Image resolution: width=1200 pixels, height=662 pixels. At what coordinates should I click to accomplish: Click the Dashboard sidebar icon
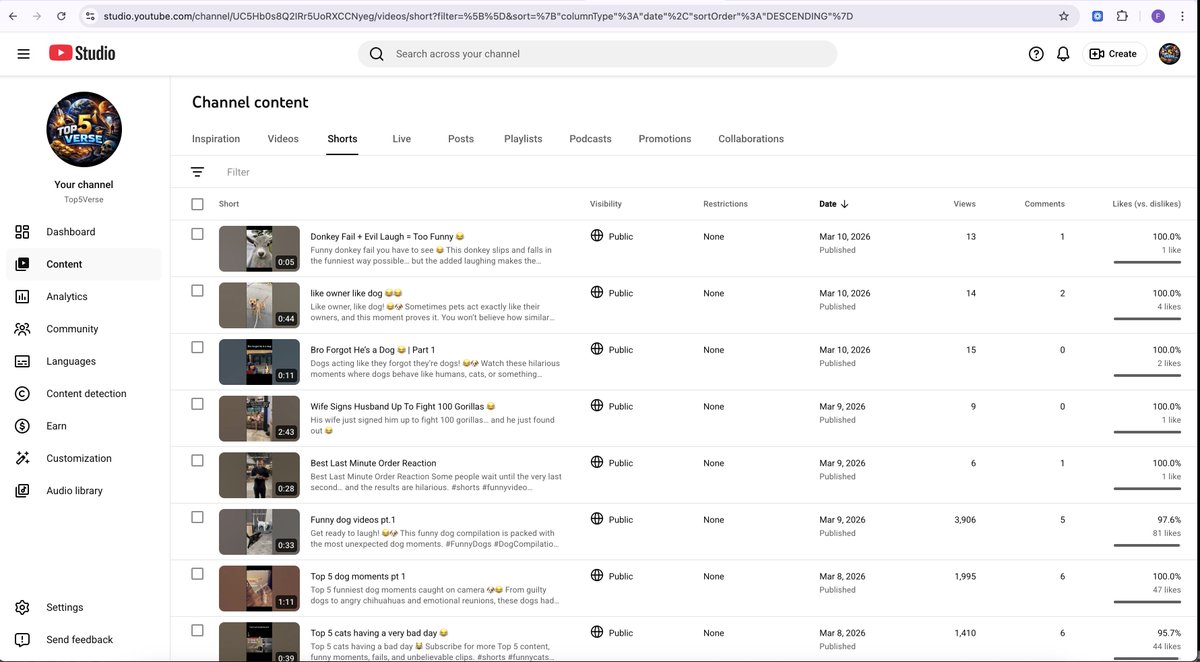[22, 232]
